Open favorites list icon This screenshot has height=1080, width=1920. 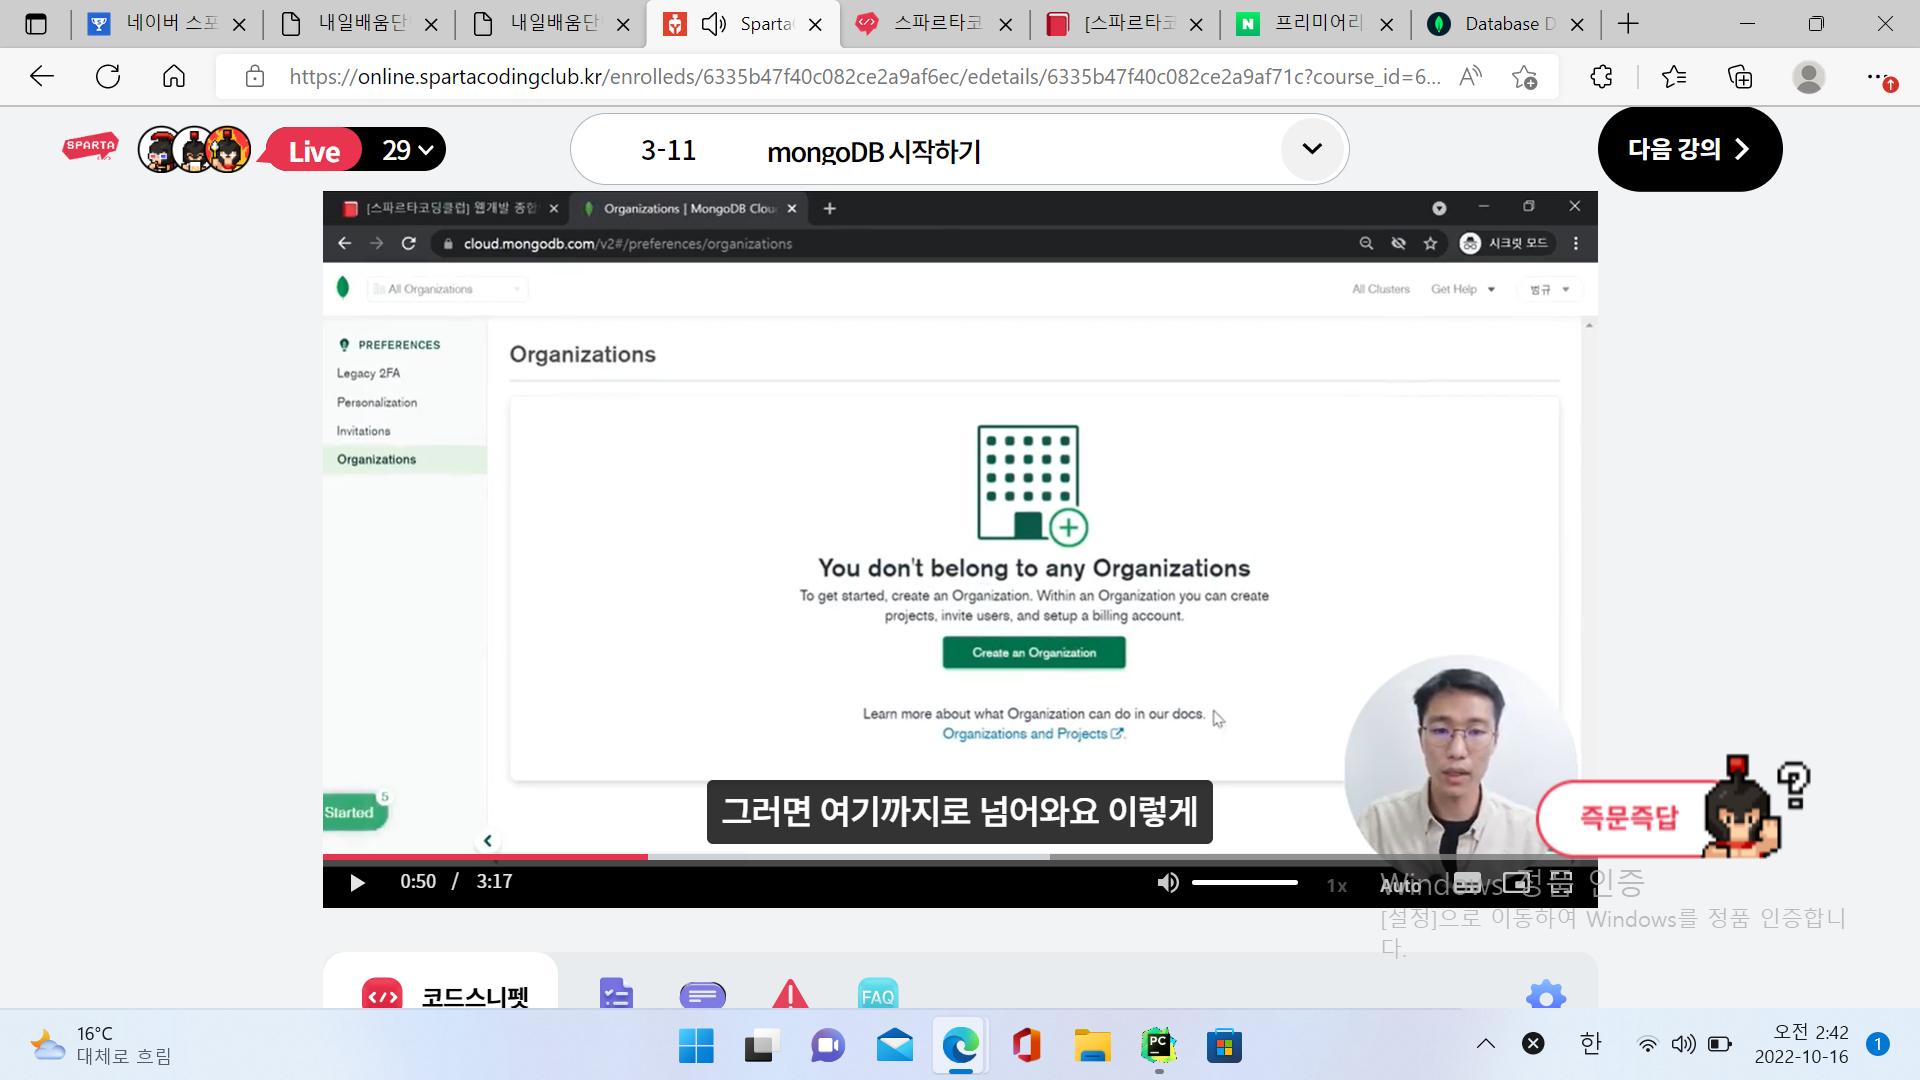click(x=1673, y=76)
